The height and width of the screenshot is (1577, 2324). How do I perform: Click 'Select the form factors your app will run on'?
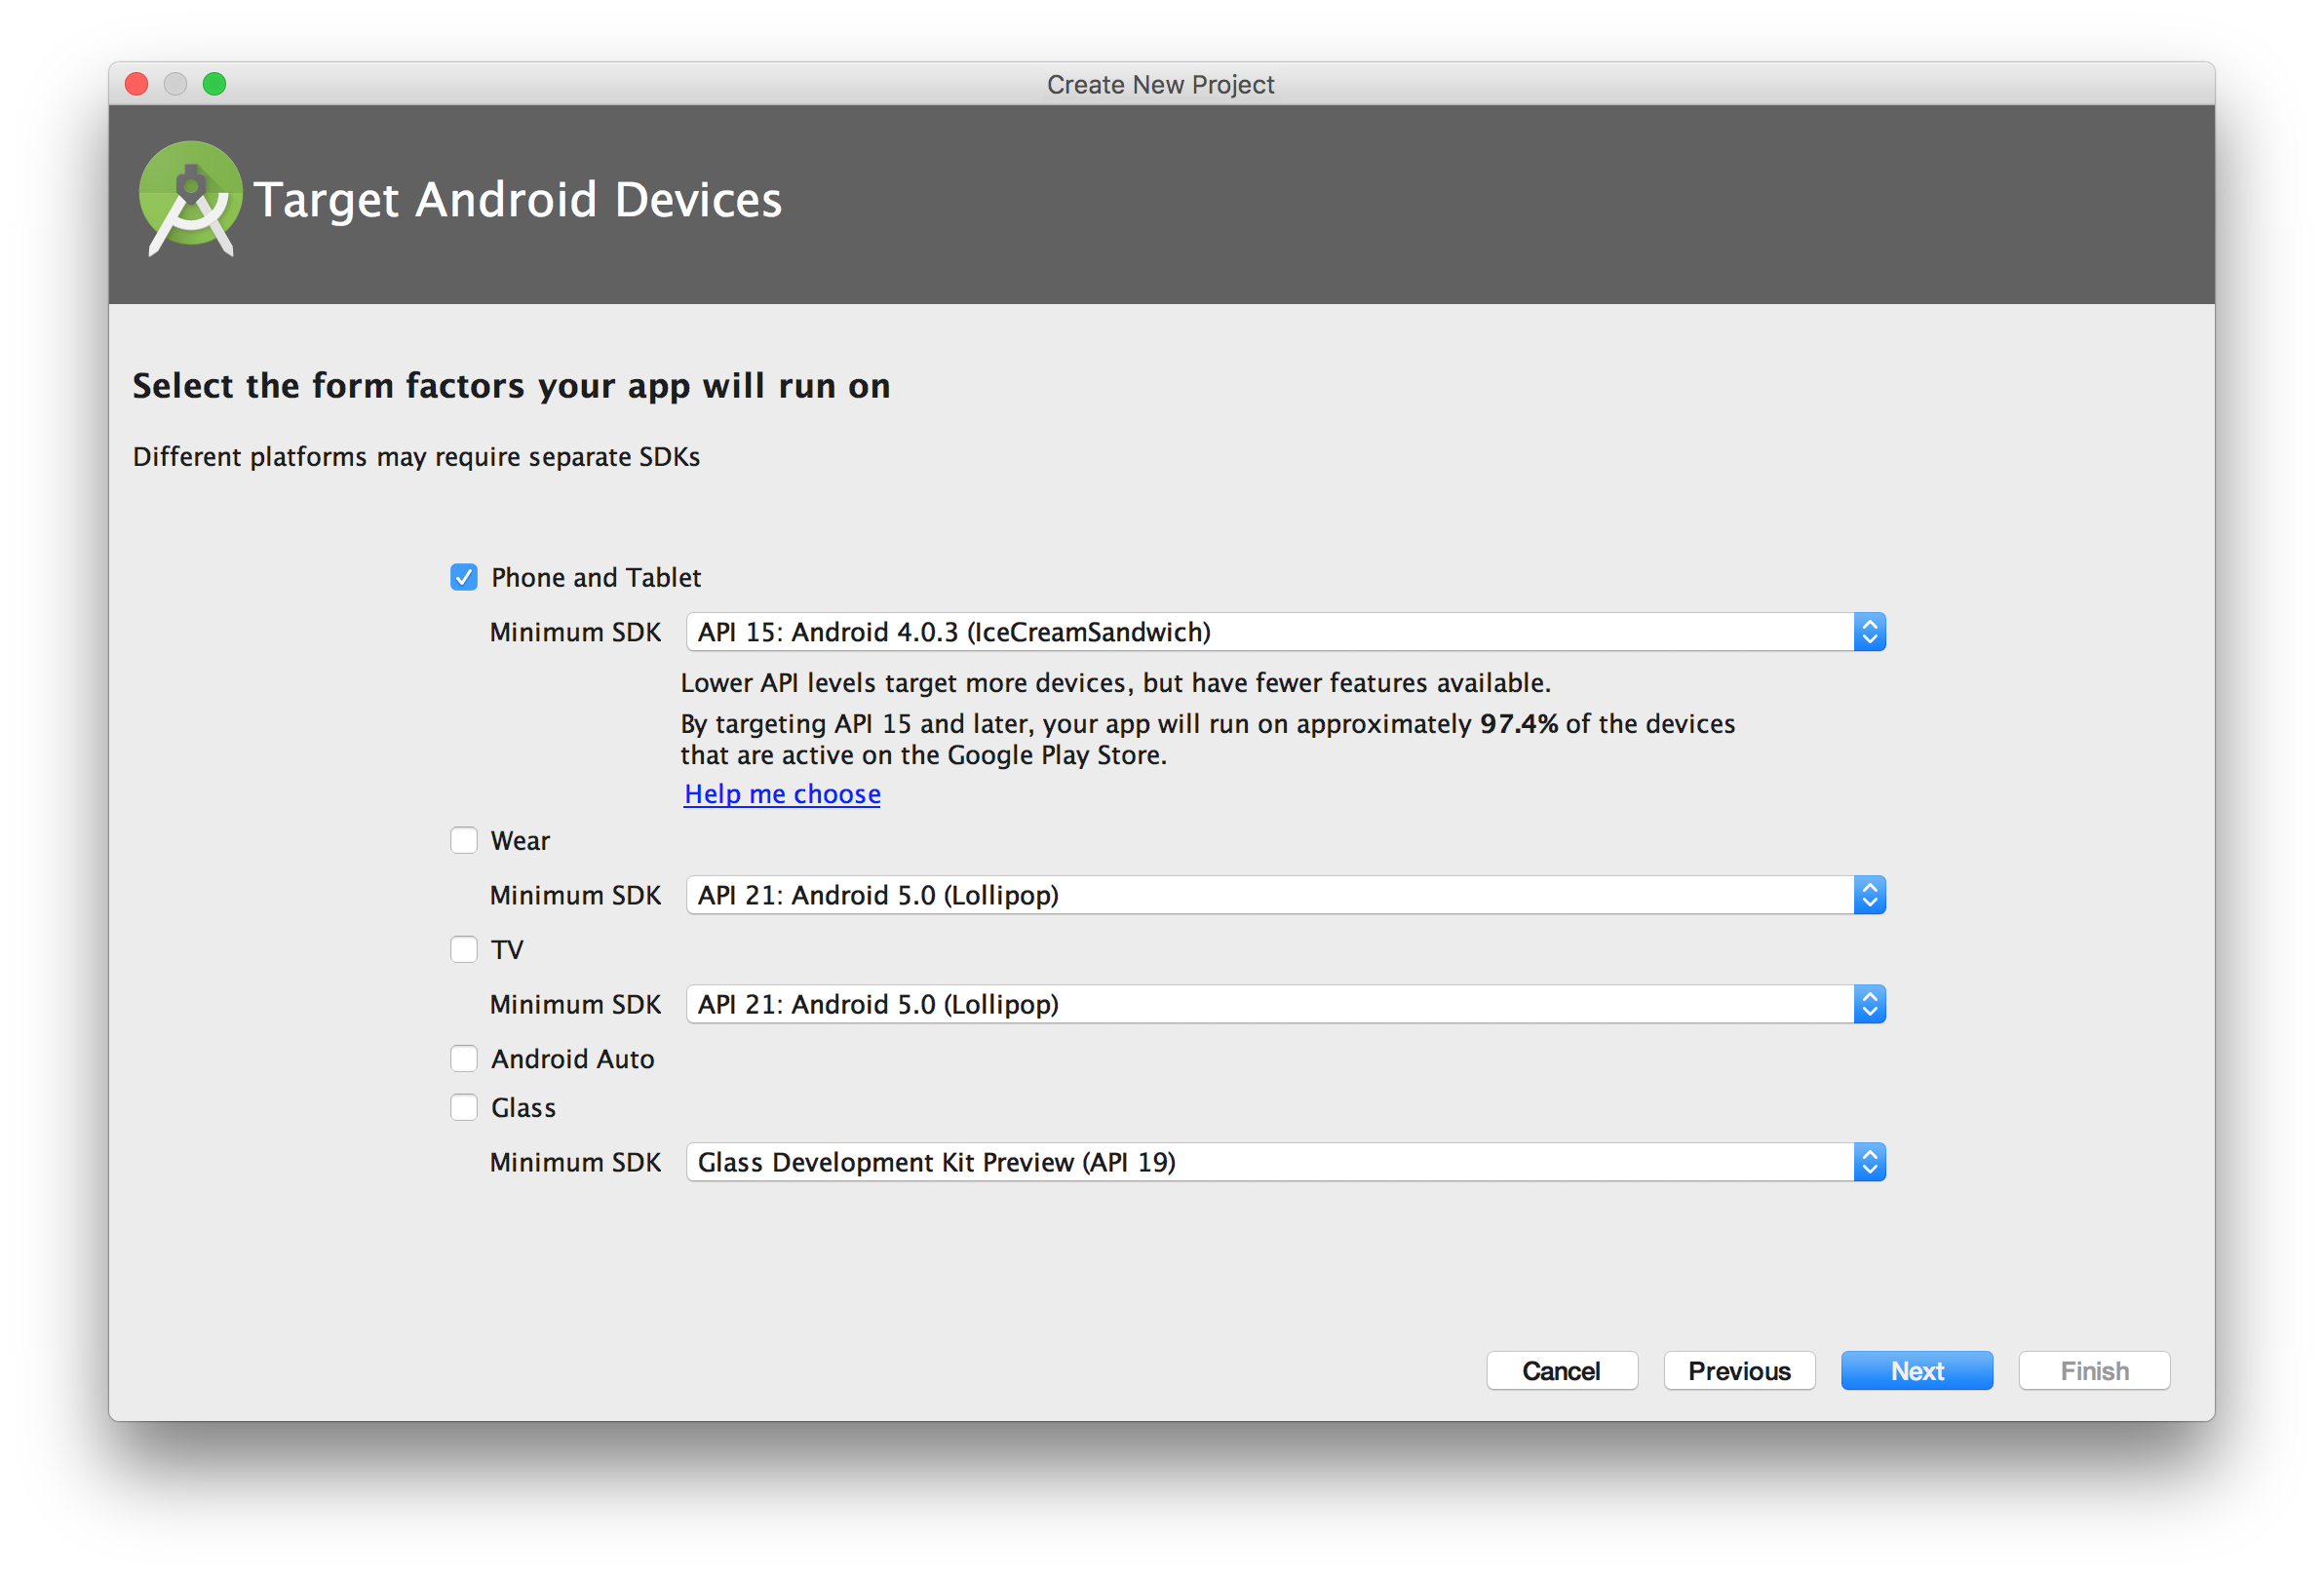(x=511, y=386)
